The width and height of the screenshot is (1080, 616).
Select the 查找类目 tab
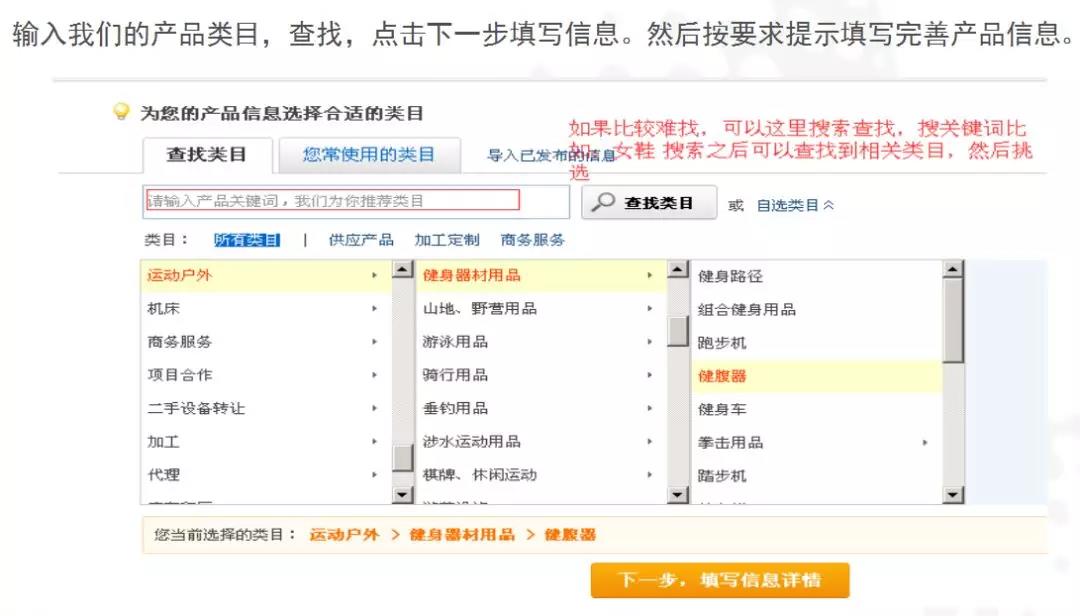[x=206, y=155]
